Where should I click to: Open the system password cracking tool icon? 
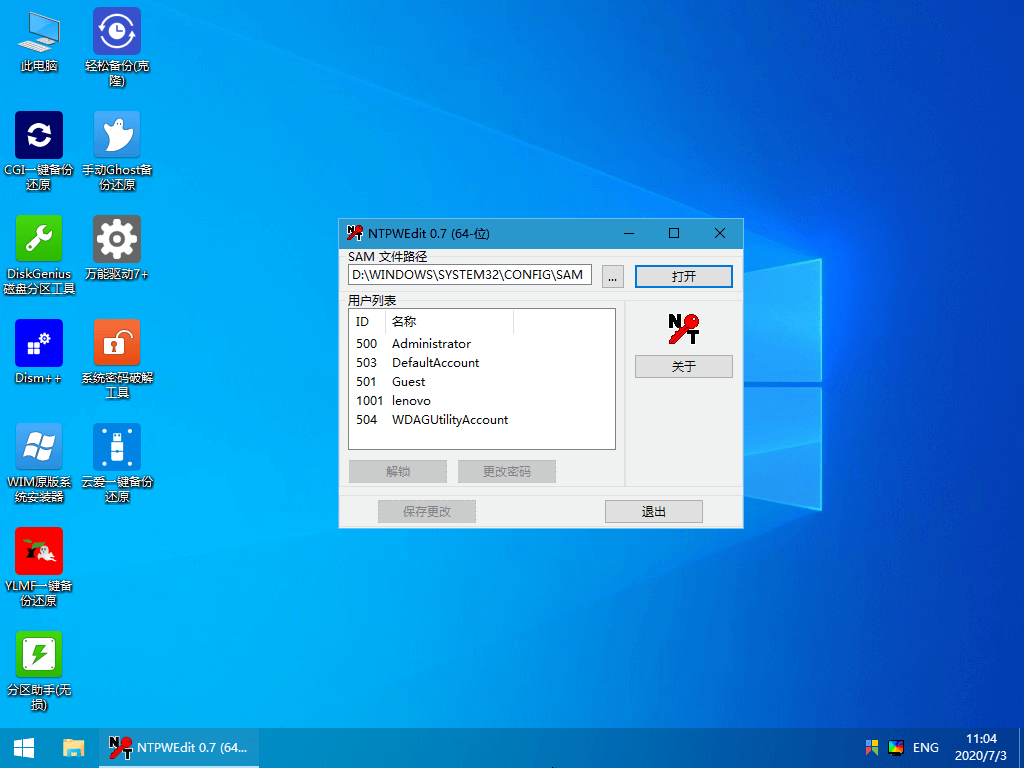[x=117, y=344]
